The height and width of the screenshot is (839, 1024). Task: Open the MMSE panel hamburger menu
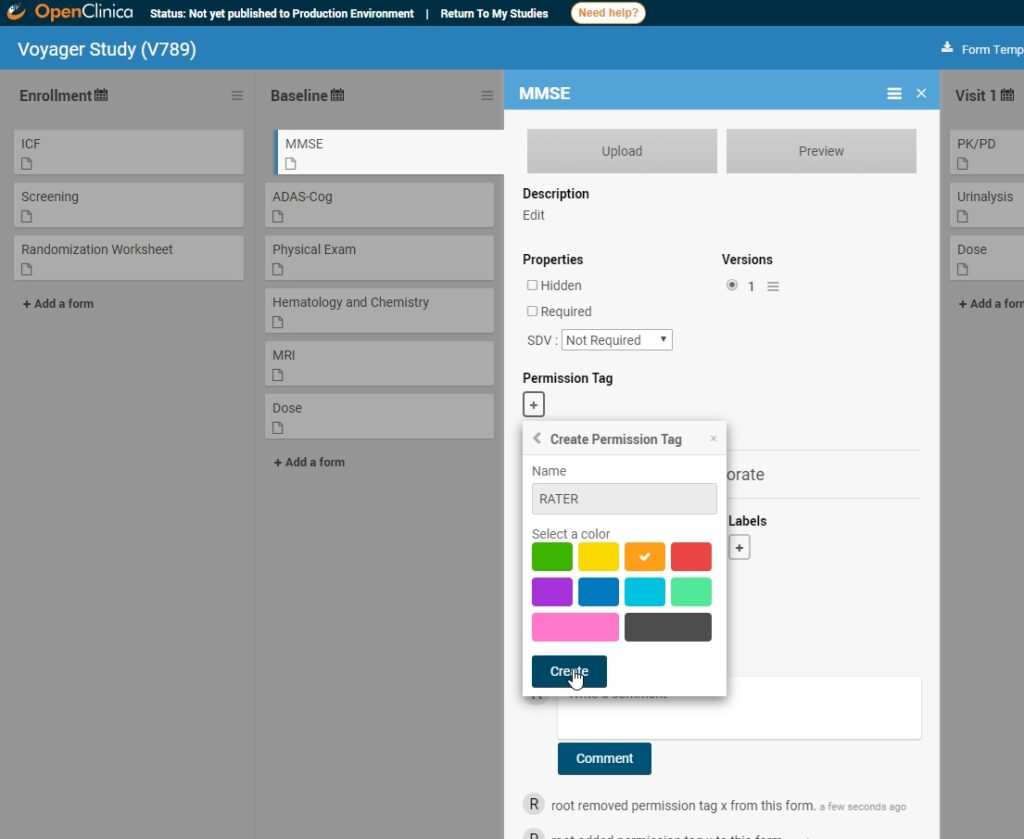894,93
